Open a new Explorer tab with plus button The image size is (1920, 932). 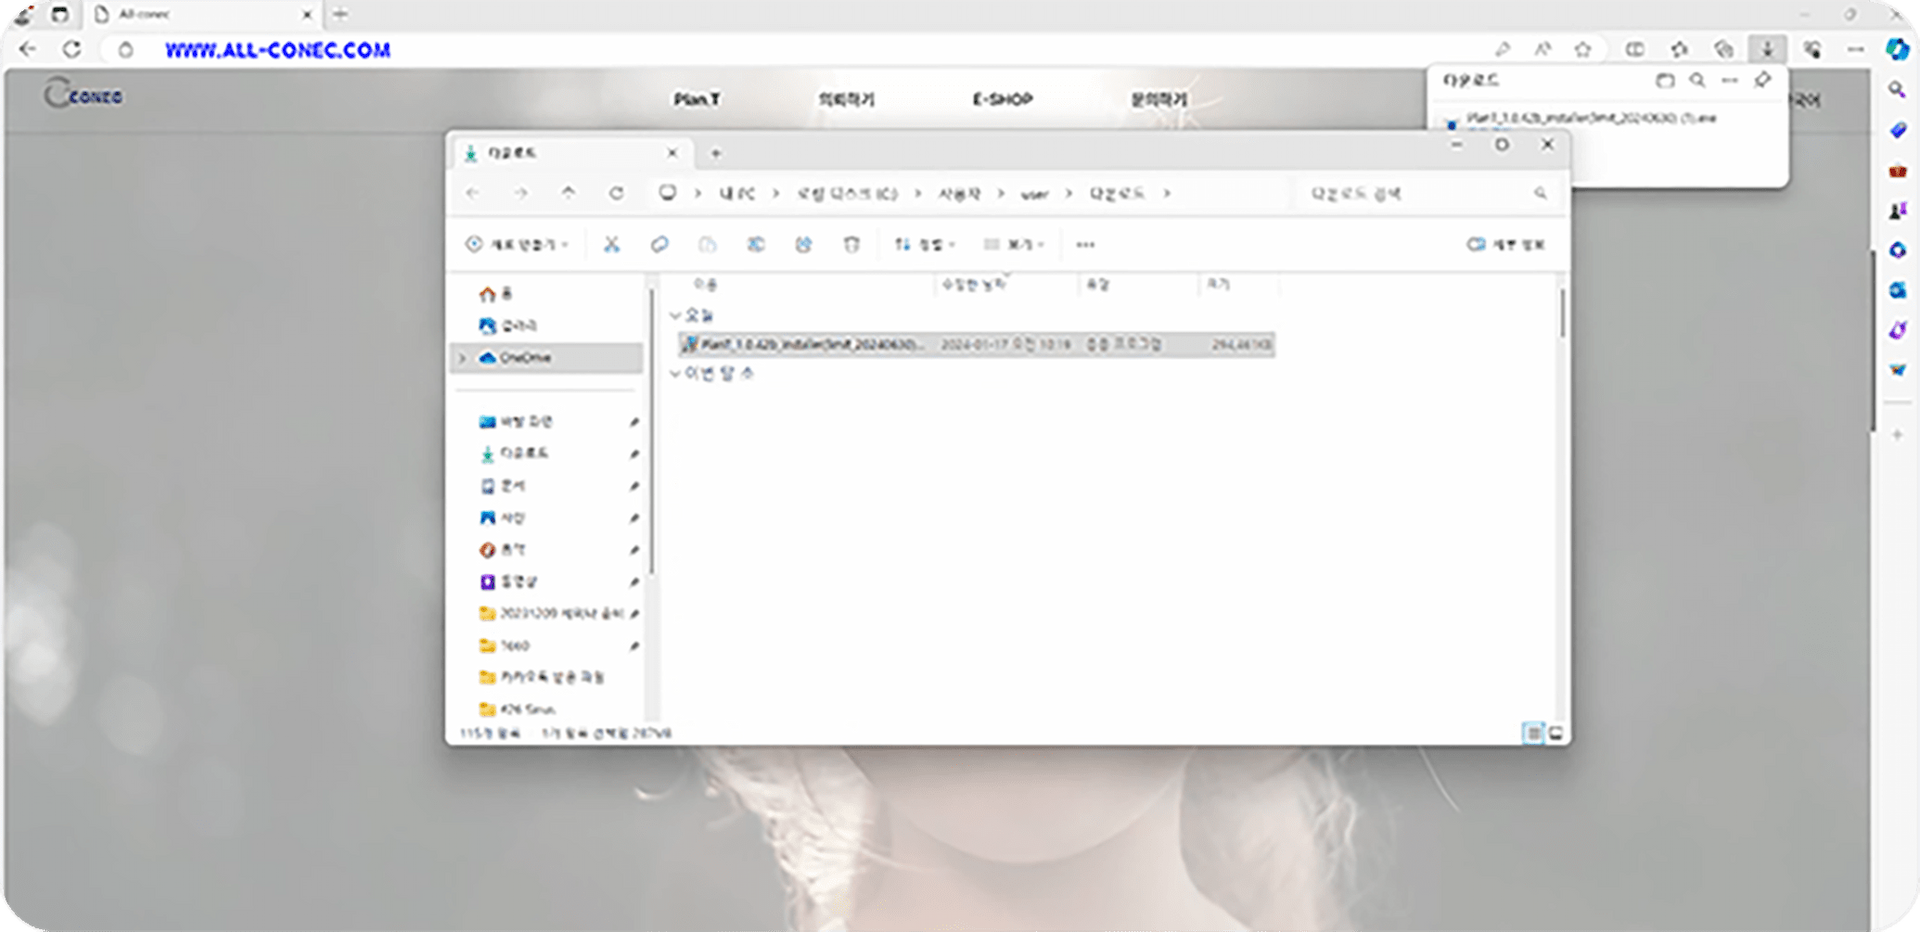715,153
